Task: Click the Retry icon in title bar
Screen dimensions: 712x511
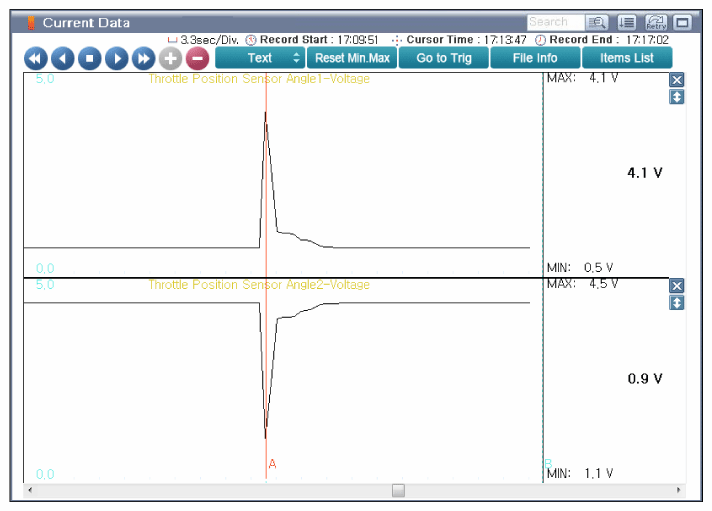Action: pos(656,22)
